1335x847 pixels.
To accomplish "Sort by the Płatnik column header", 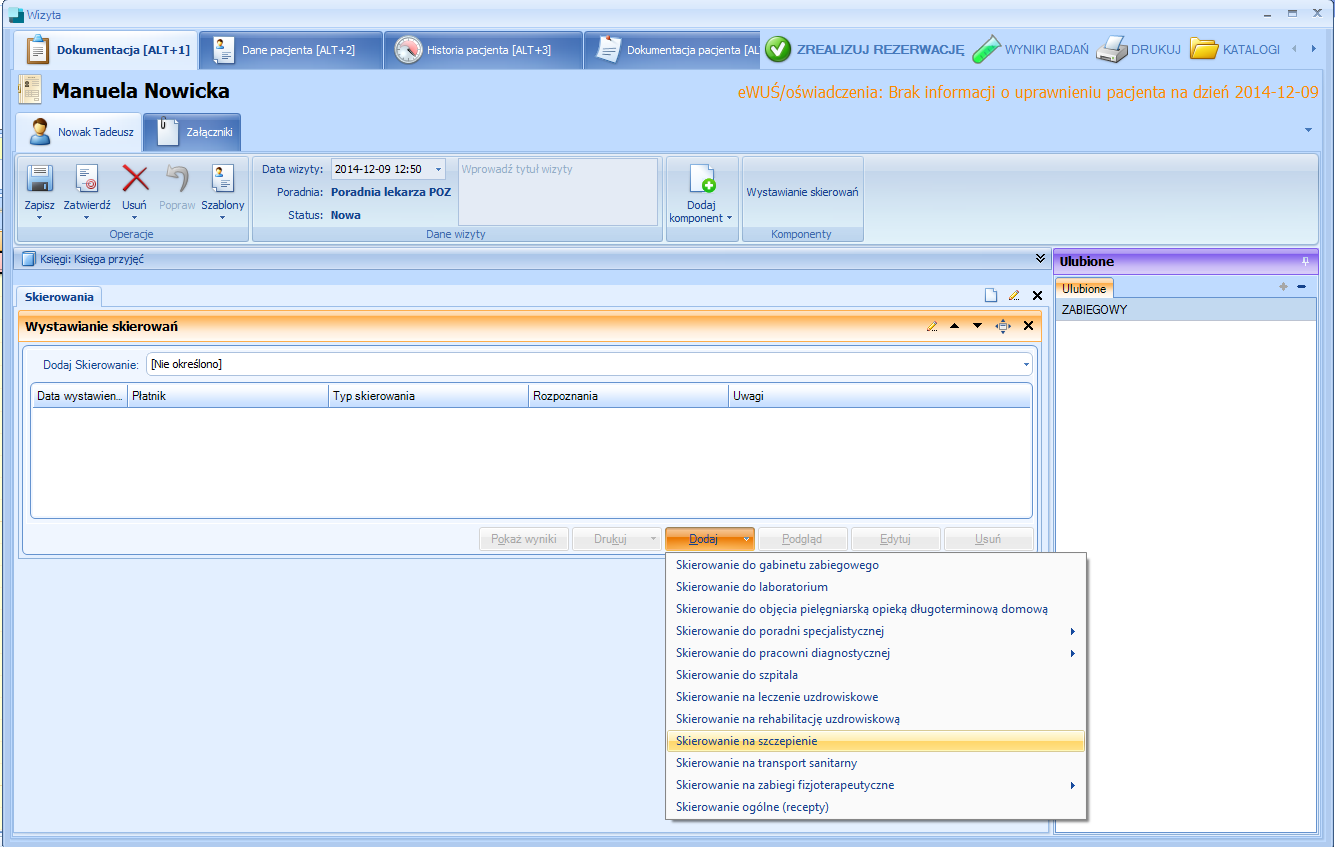I will point(228,396).
